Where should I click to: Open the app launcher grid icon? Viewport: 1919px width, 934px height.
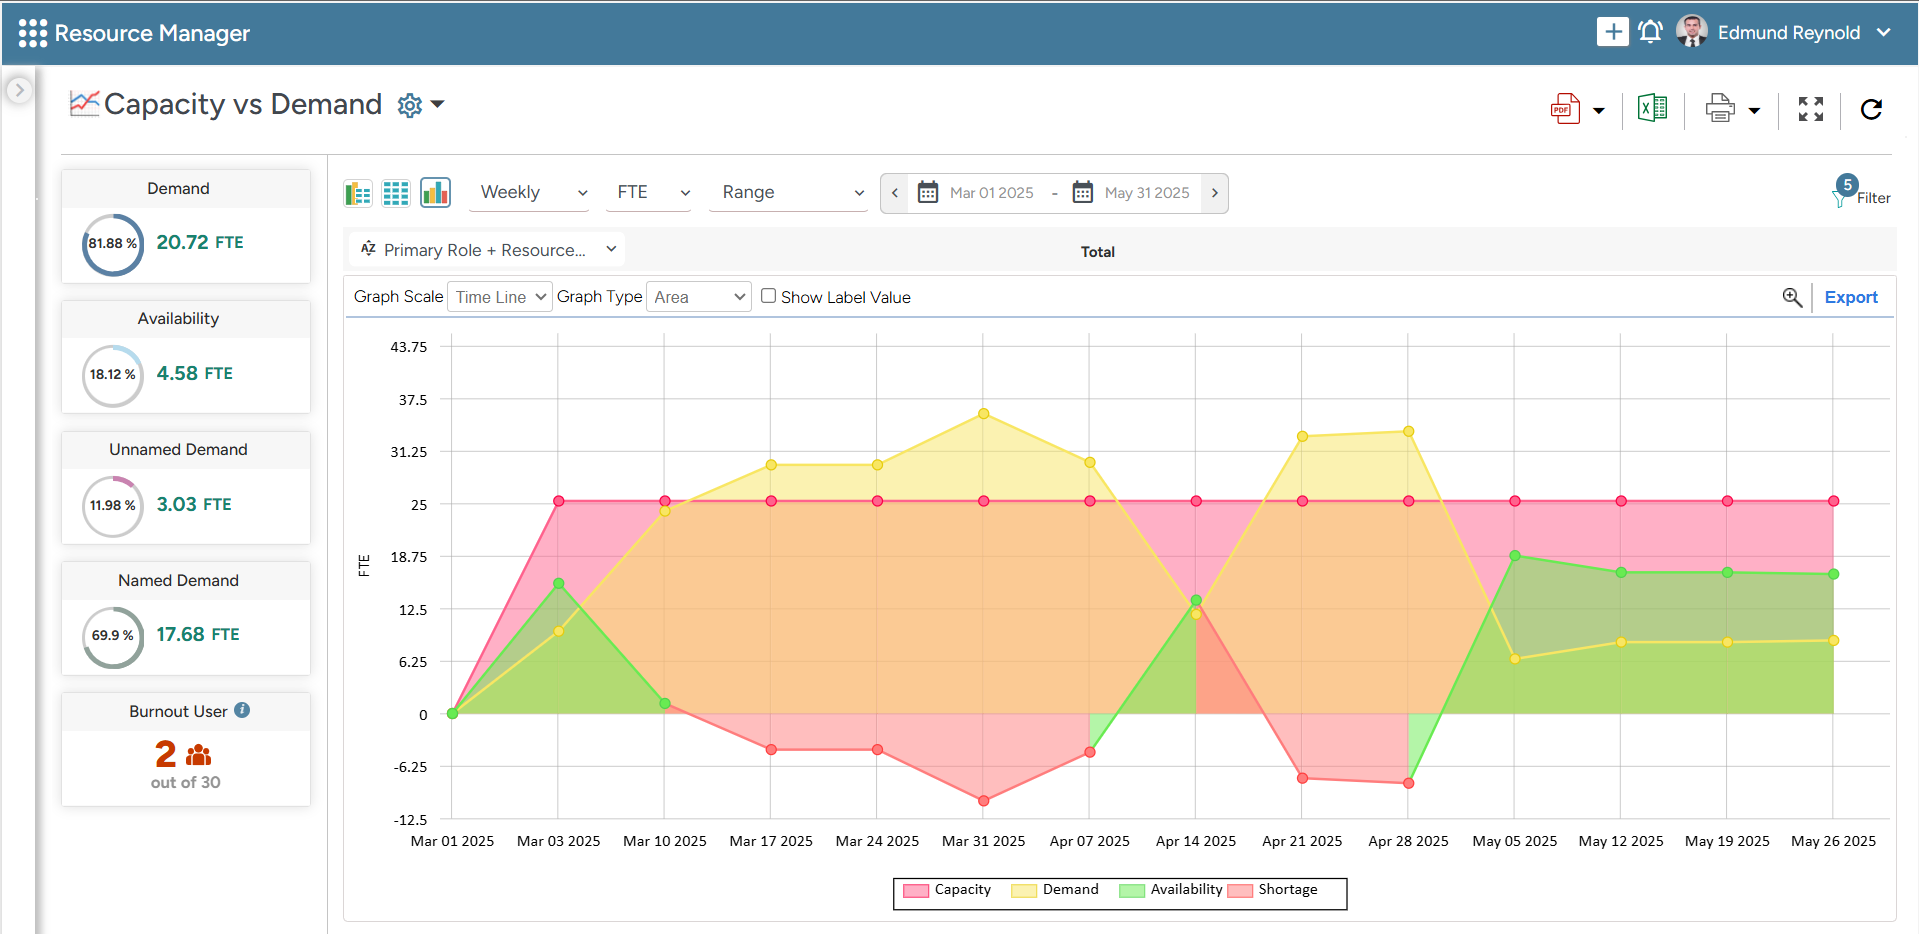(32, 33)
